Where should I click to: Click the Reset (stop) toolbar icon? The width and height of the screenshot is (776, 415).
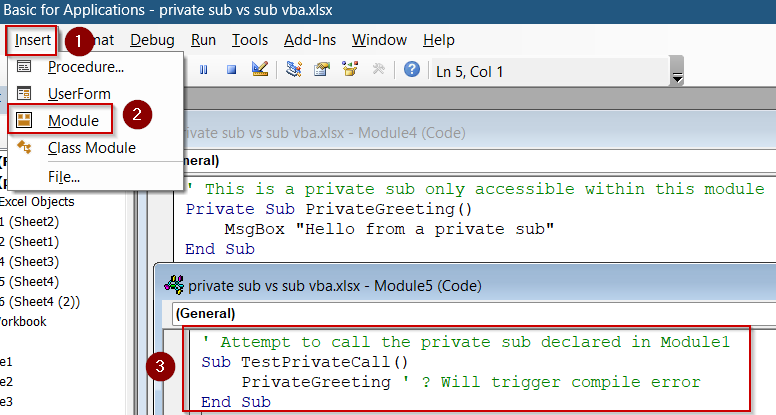click(x=231, y=70)
